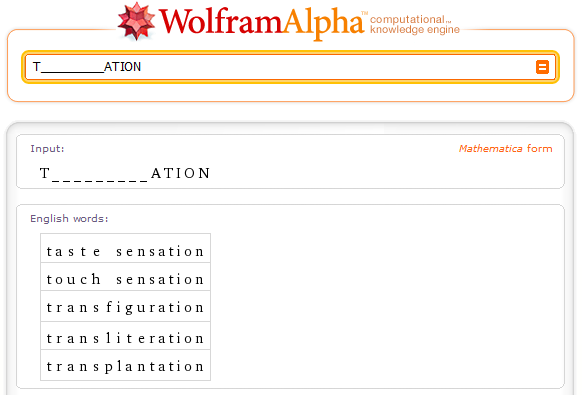Open the Mathematica form link
The height and width of the screenshot is (395, 582).
click(x=506, y=148)
